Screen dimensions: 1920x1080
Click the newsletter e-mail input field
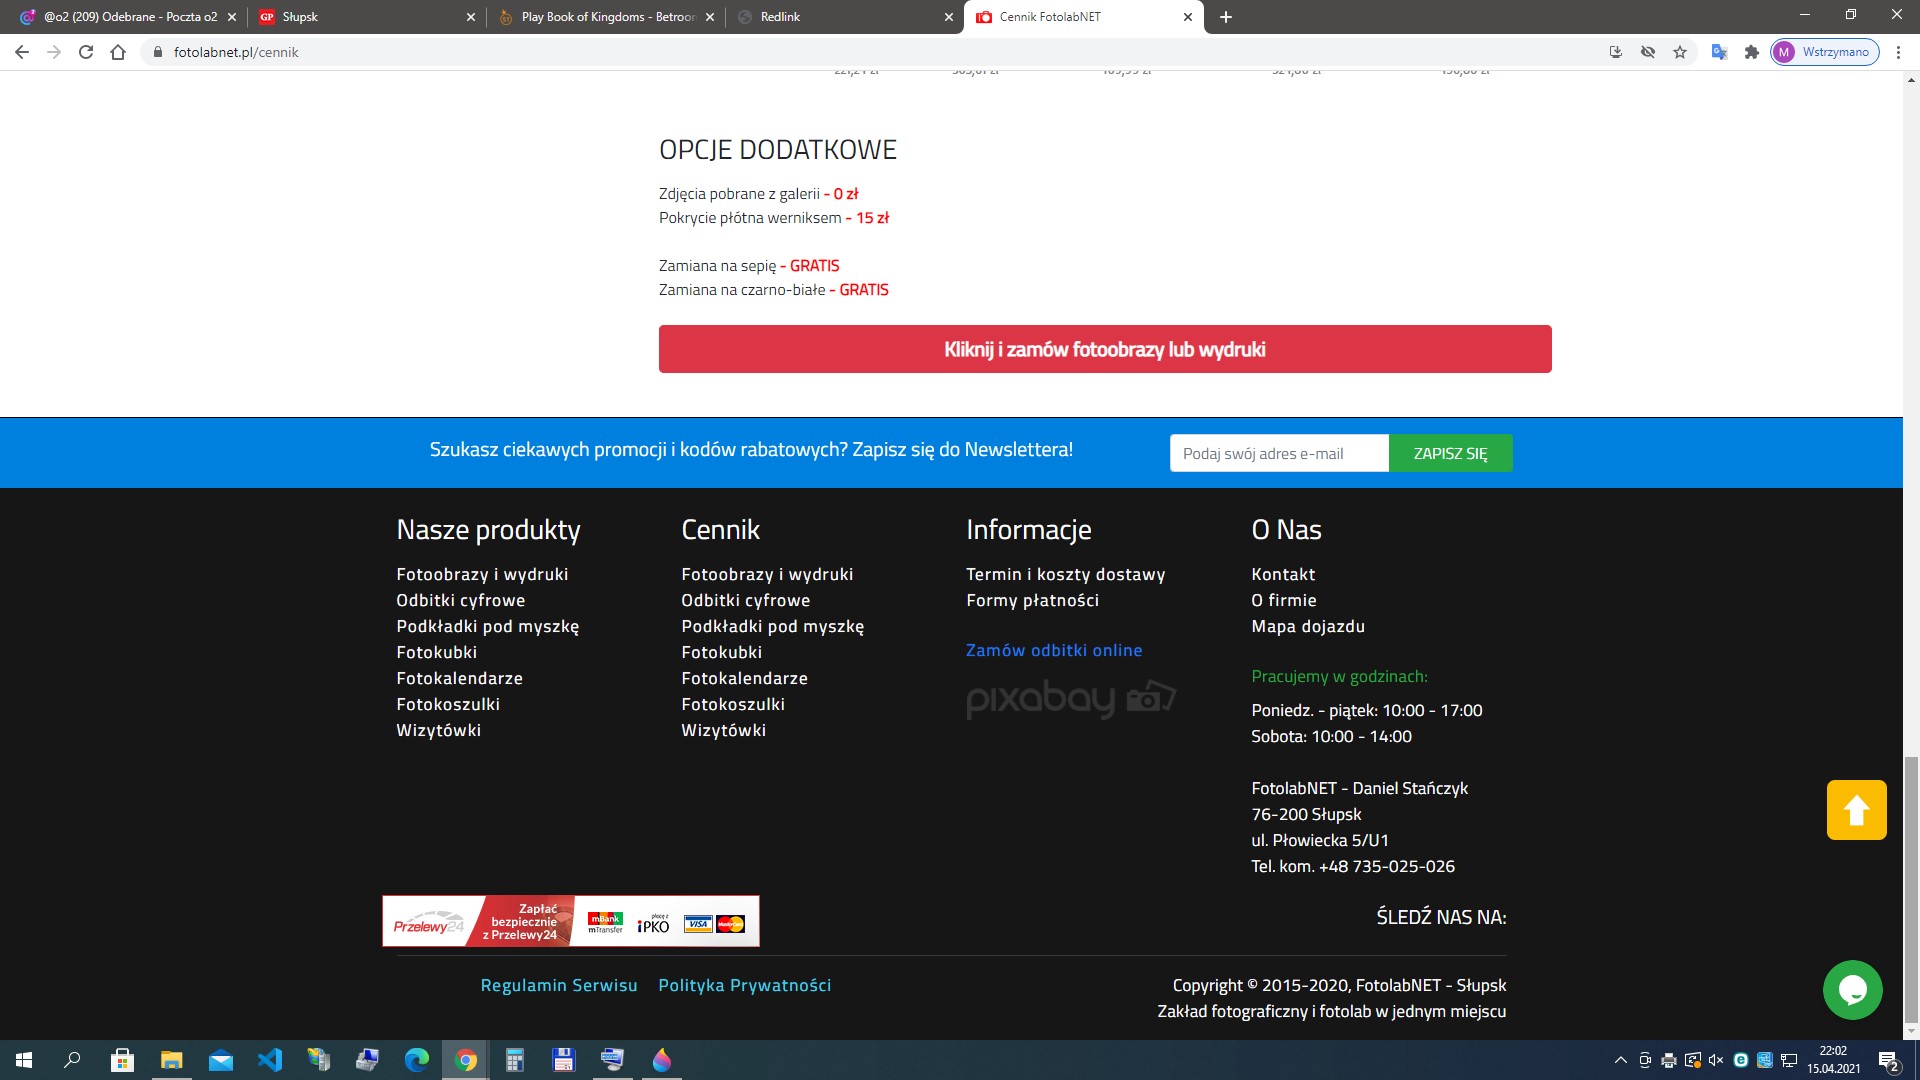[1279, 453]
